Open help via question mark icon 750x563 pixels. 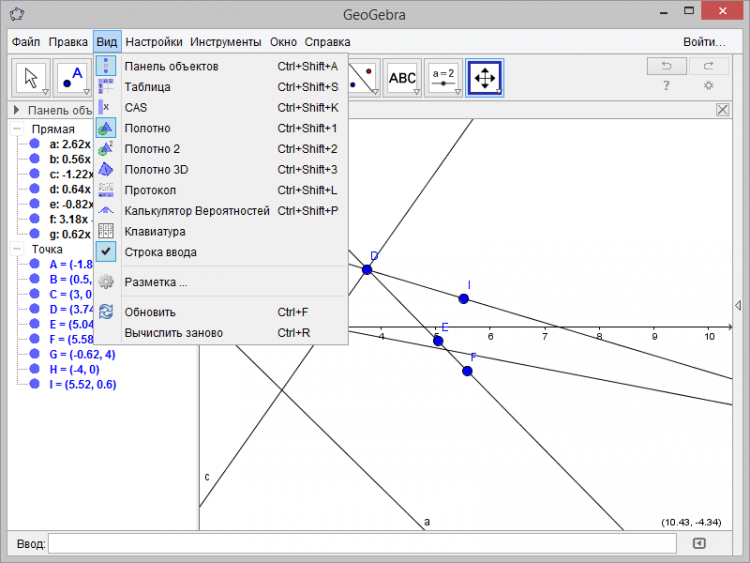pos(666,86)
